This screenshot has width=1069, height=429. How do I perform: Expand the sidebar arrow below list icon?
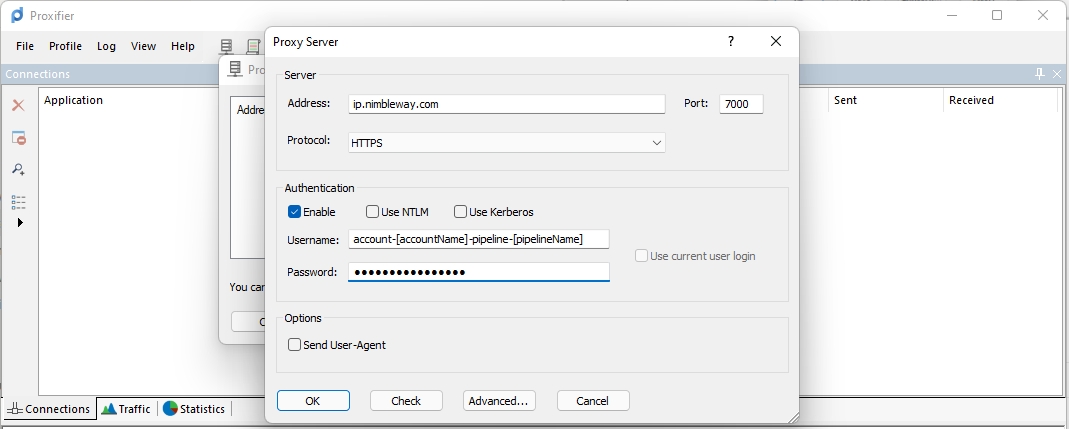(20, 223)
